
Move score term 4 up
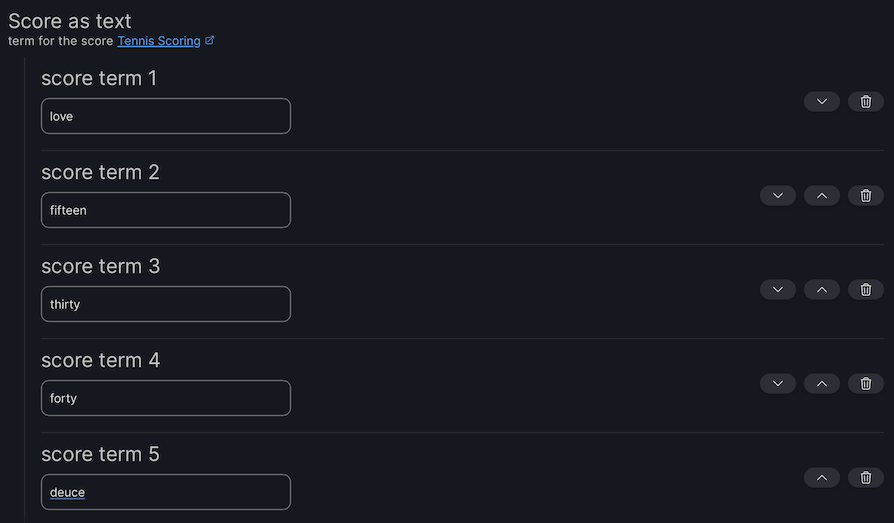[x=822, y=383]
